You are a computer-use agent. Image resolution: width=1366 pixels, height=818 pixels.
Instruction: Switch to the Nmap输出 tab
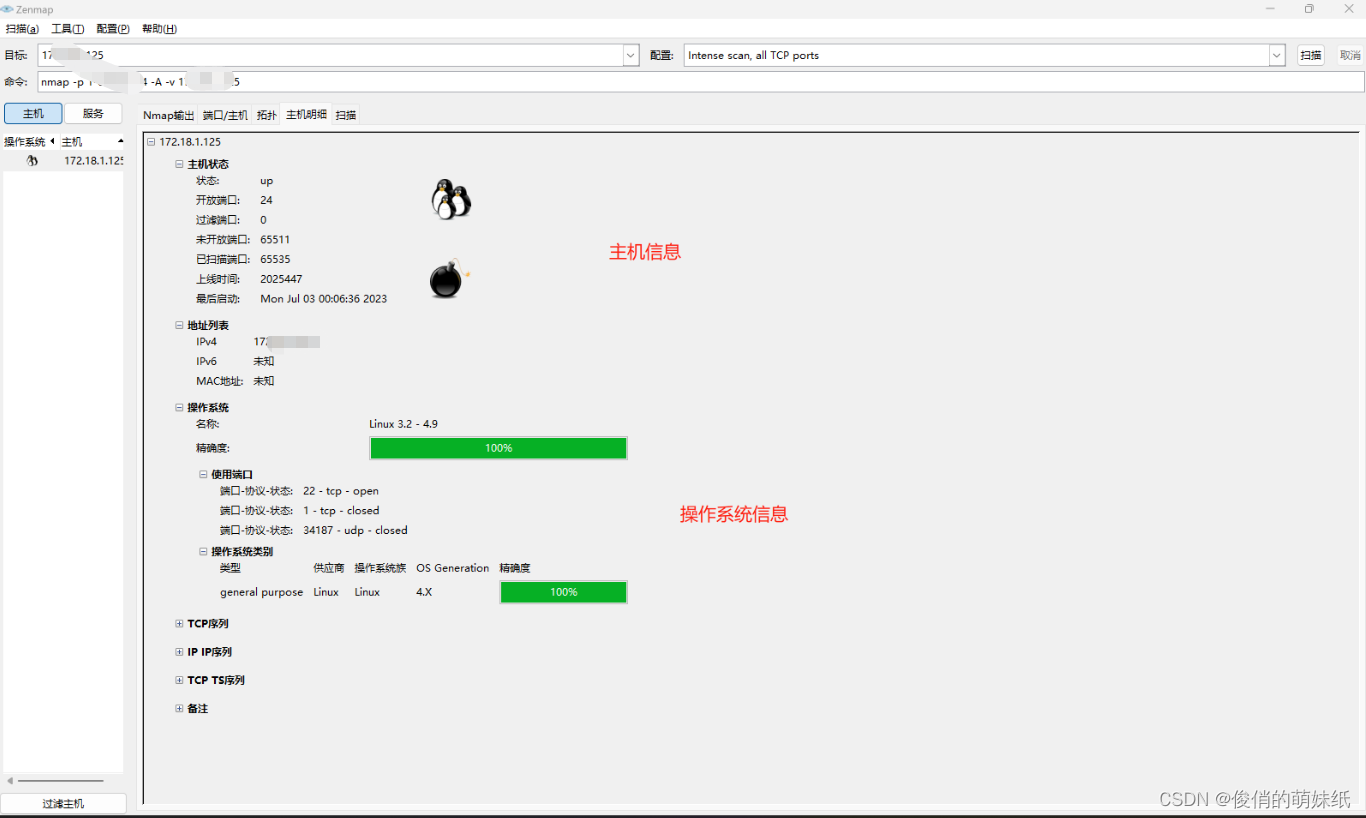click(x=168, y=115)
